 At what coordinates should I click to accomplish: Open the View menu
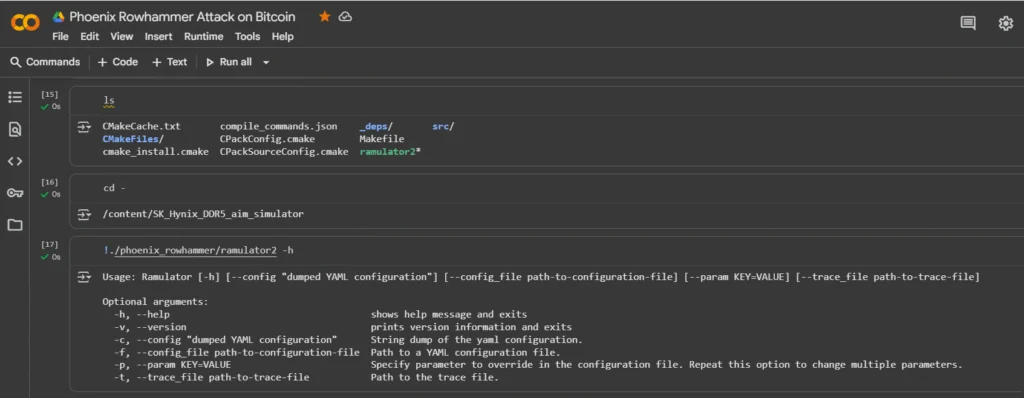coord(121,37)
